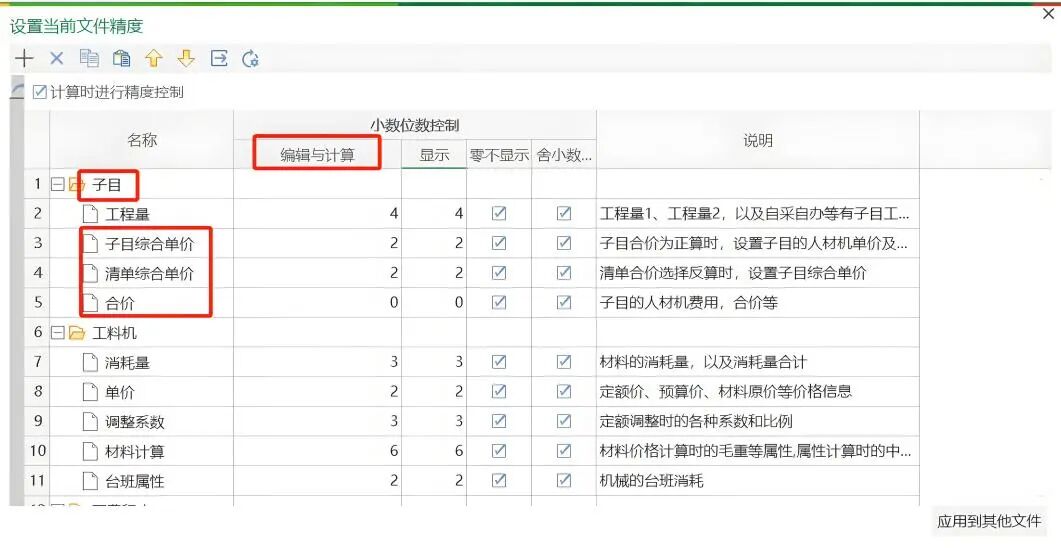Toggle 零不显示 checkbox for 工程量

tap(499, 214)
